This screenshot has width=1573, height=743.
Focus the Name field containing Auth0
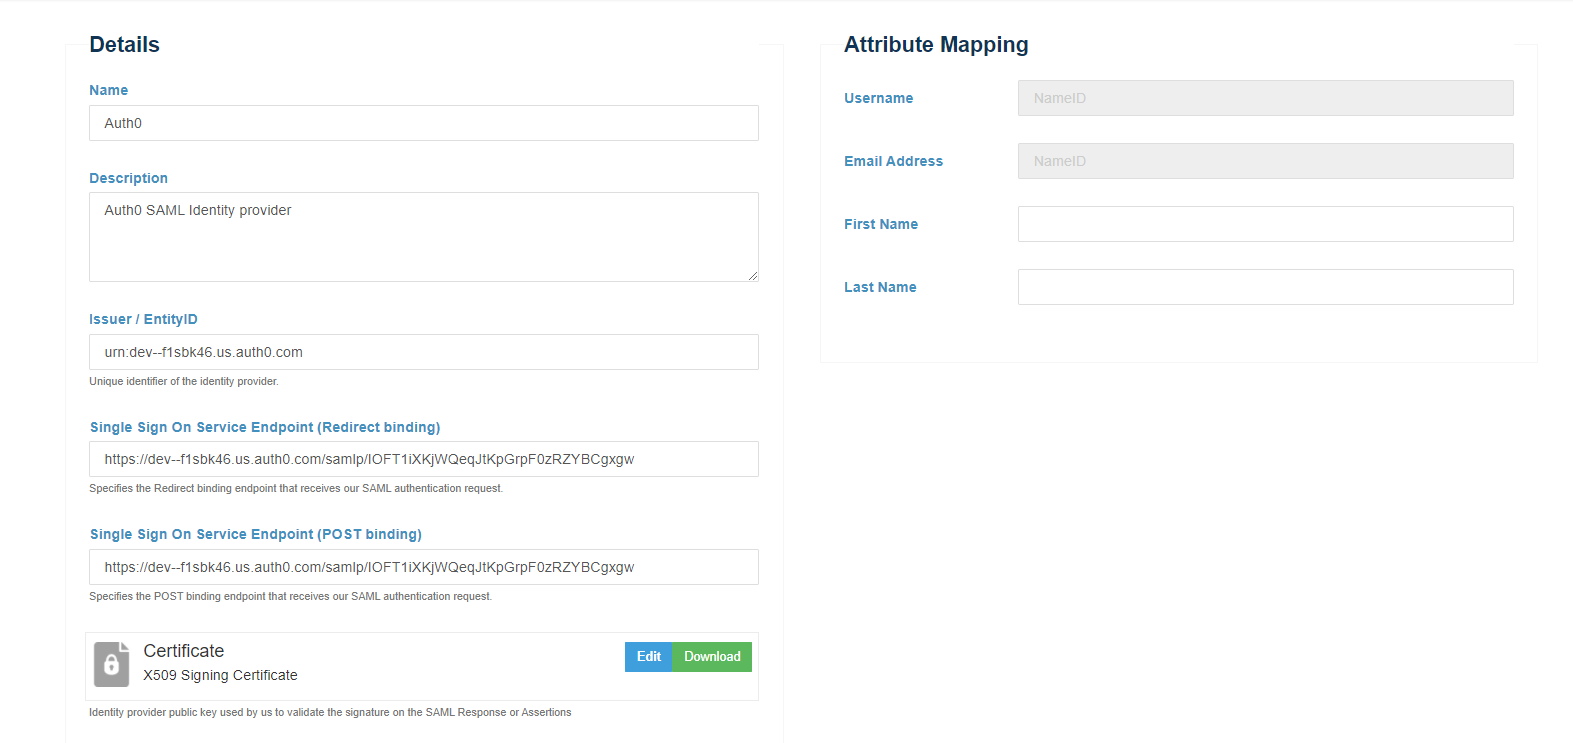[x=423, y=123]
